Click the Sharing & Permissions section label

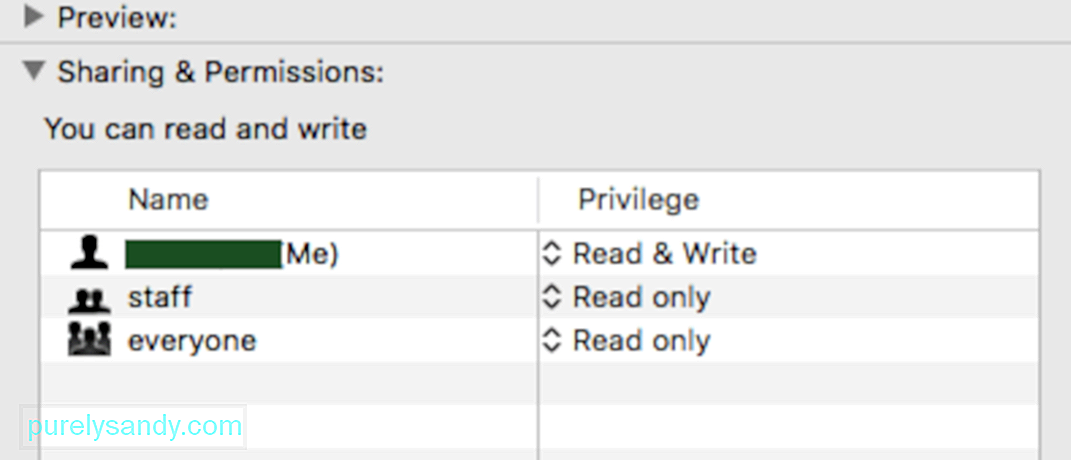point(221,72)
